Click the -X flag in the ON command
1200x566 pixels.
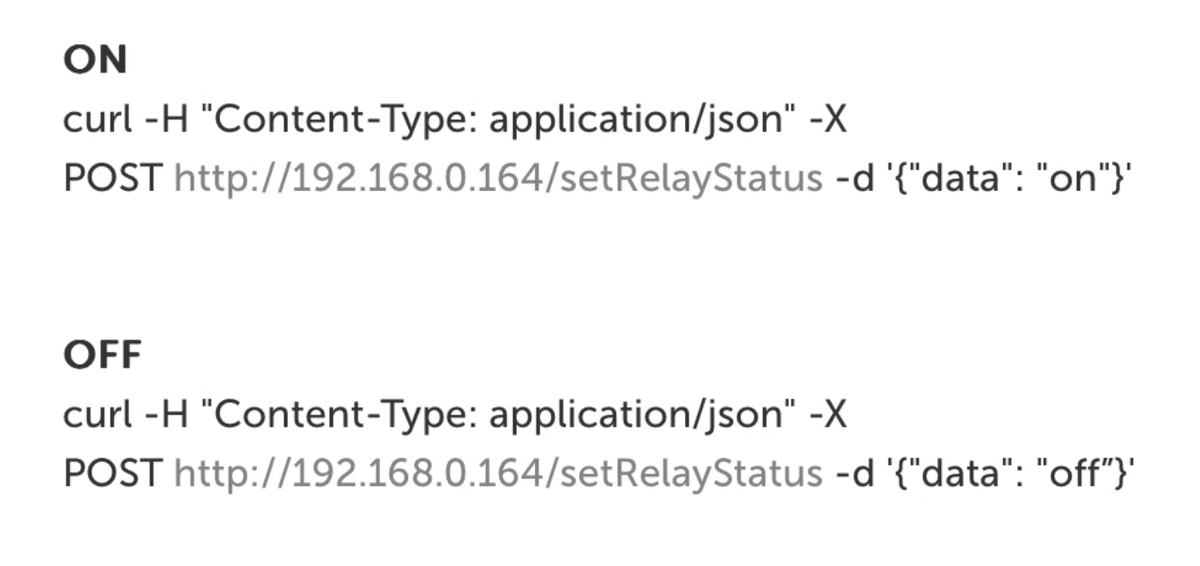tap(828, 120)
